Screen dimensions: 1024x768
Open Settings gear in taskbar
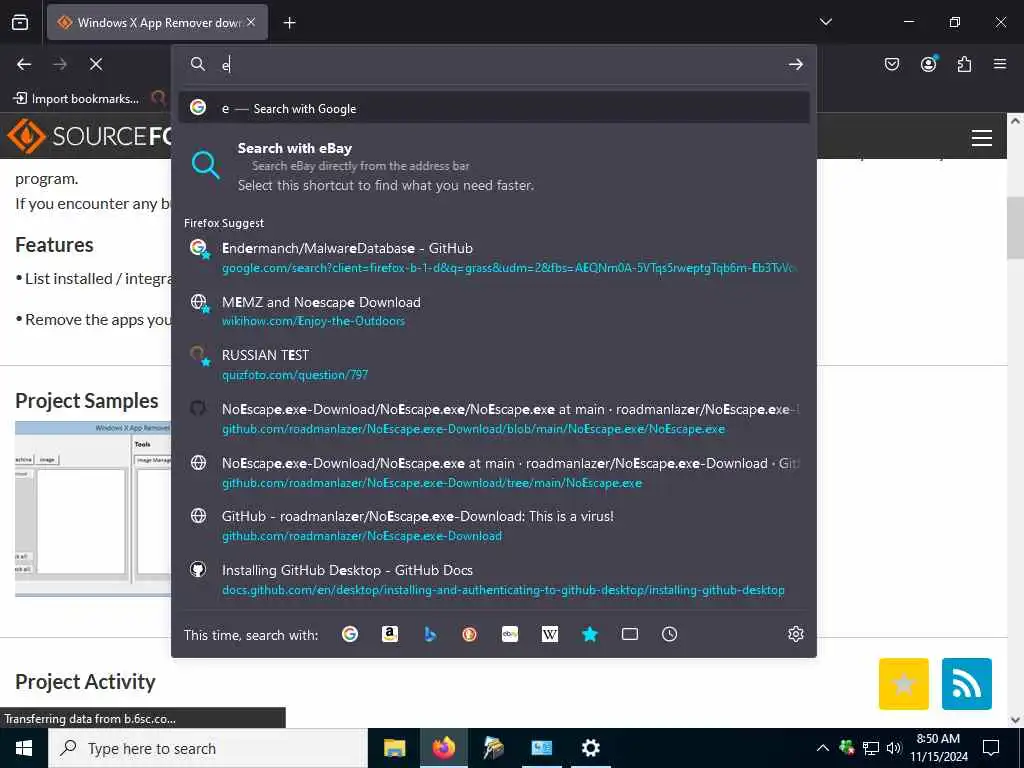(x=590, y=748)
